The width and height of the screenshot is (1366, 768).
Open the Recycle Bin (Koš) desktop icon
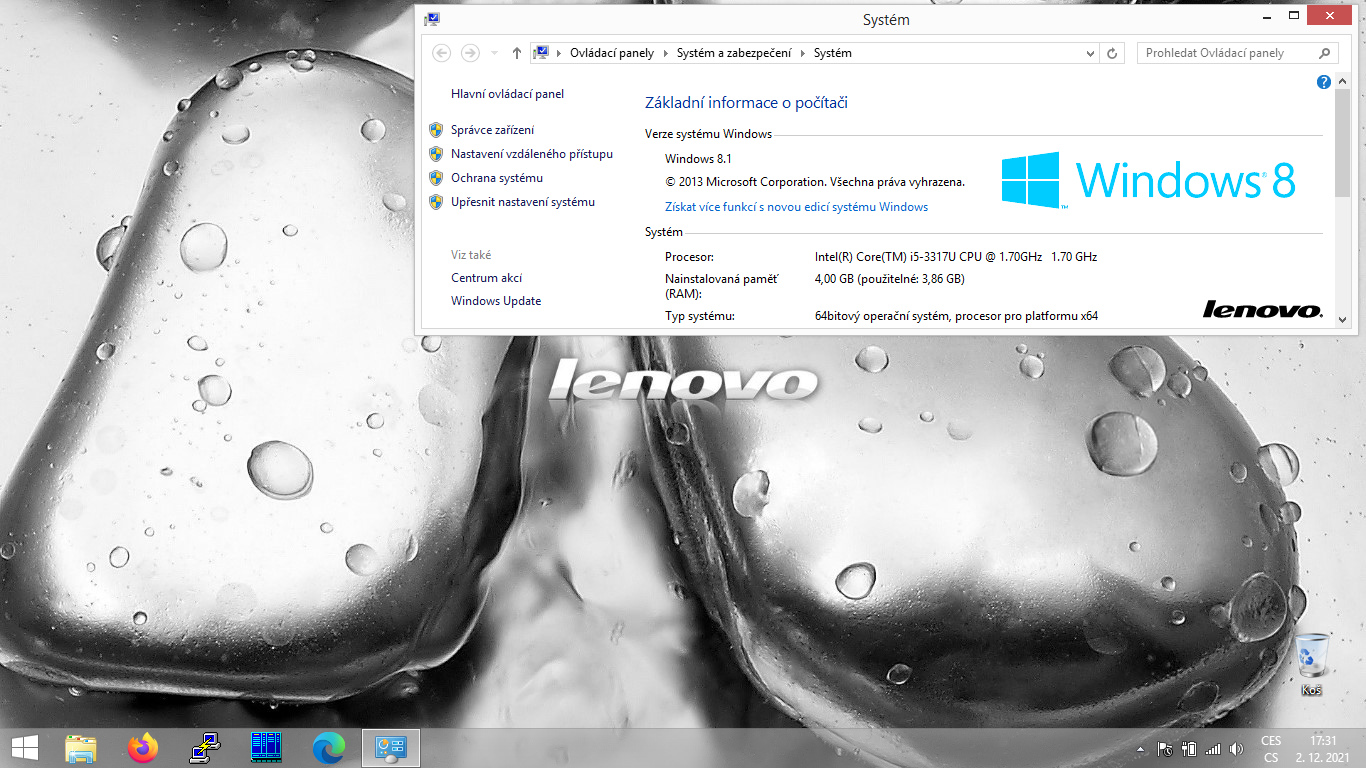tap(1311, 661)
